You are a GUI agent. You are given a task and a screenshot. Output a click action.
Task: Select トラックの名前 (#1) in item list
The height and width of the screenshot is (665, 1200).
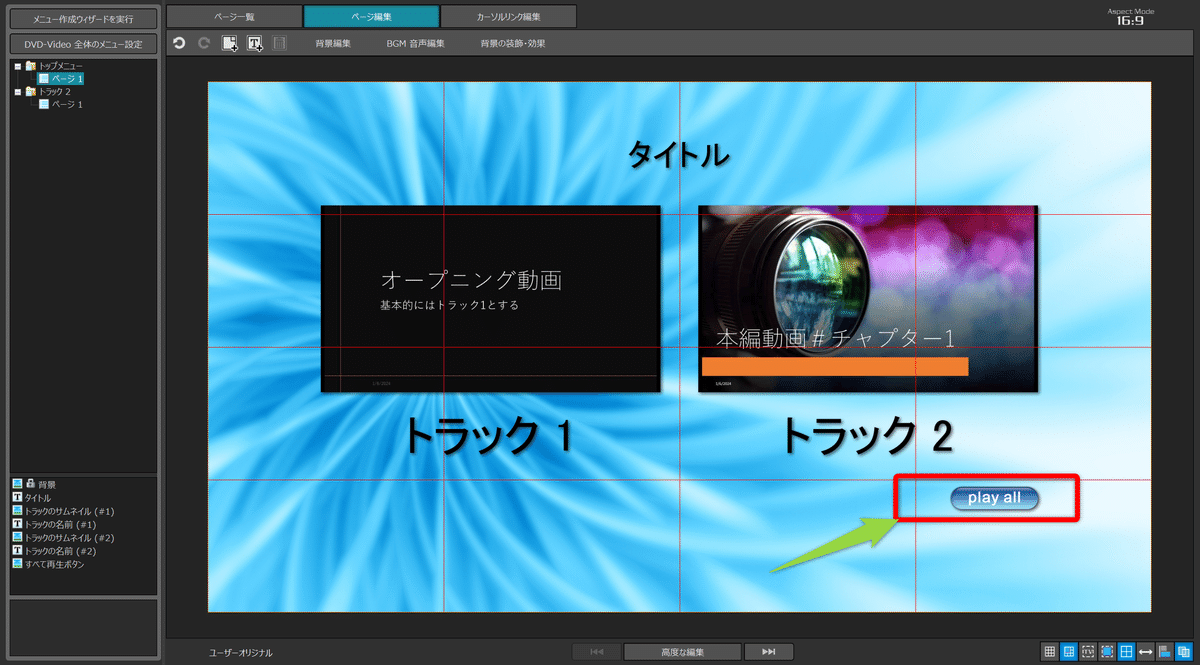click(54, 524)
